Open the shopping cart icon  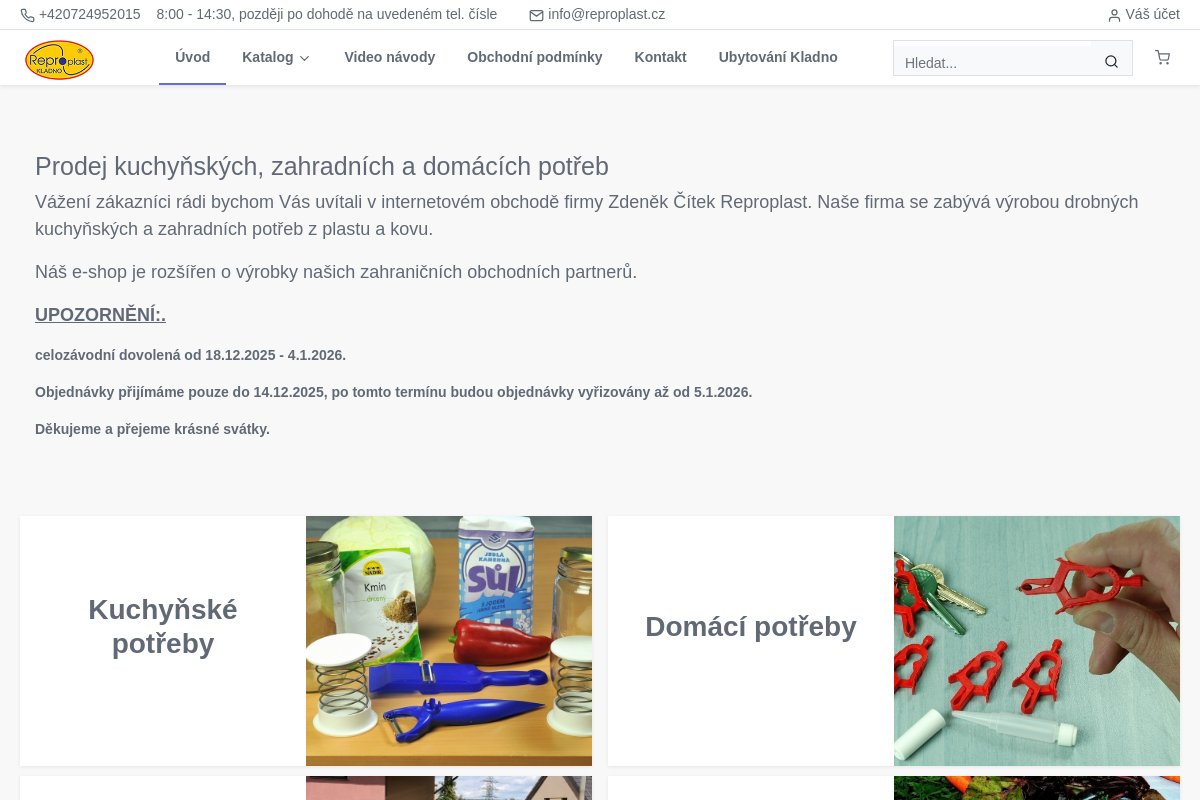tap(1162, 57)
